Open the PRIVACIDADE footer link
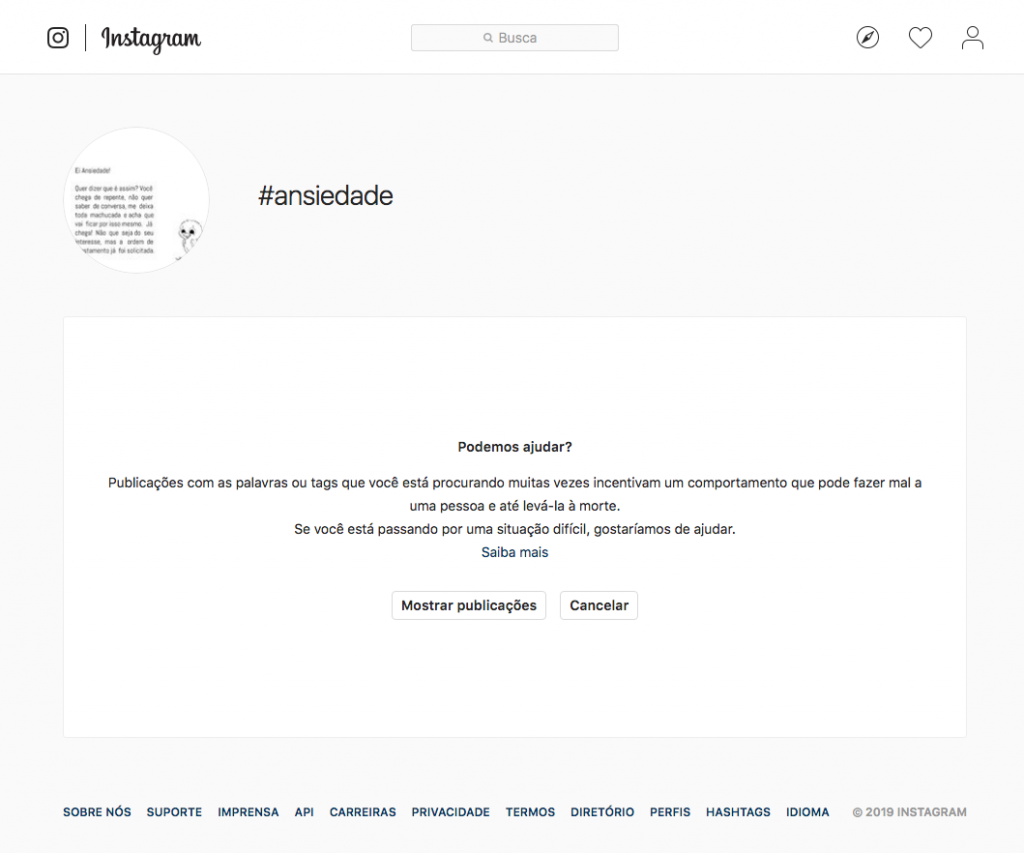The height and width of the screenshot is (853, 1024). [451, 812]
